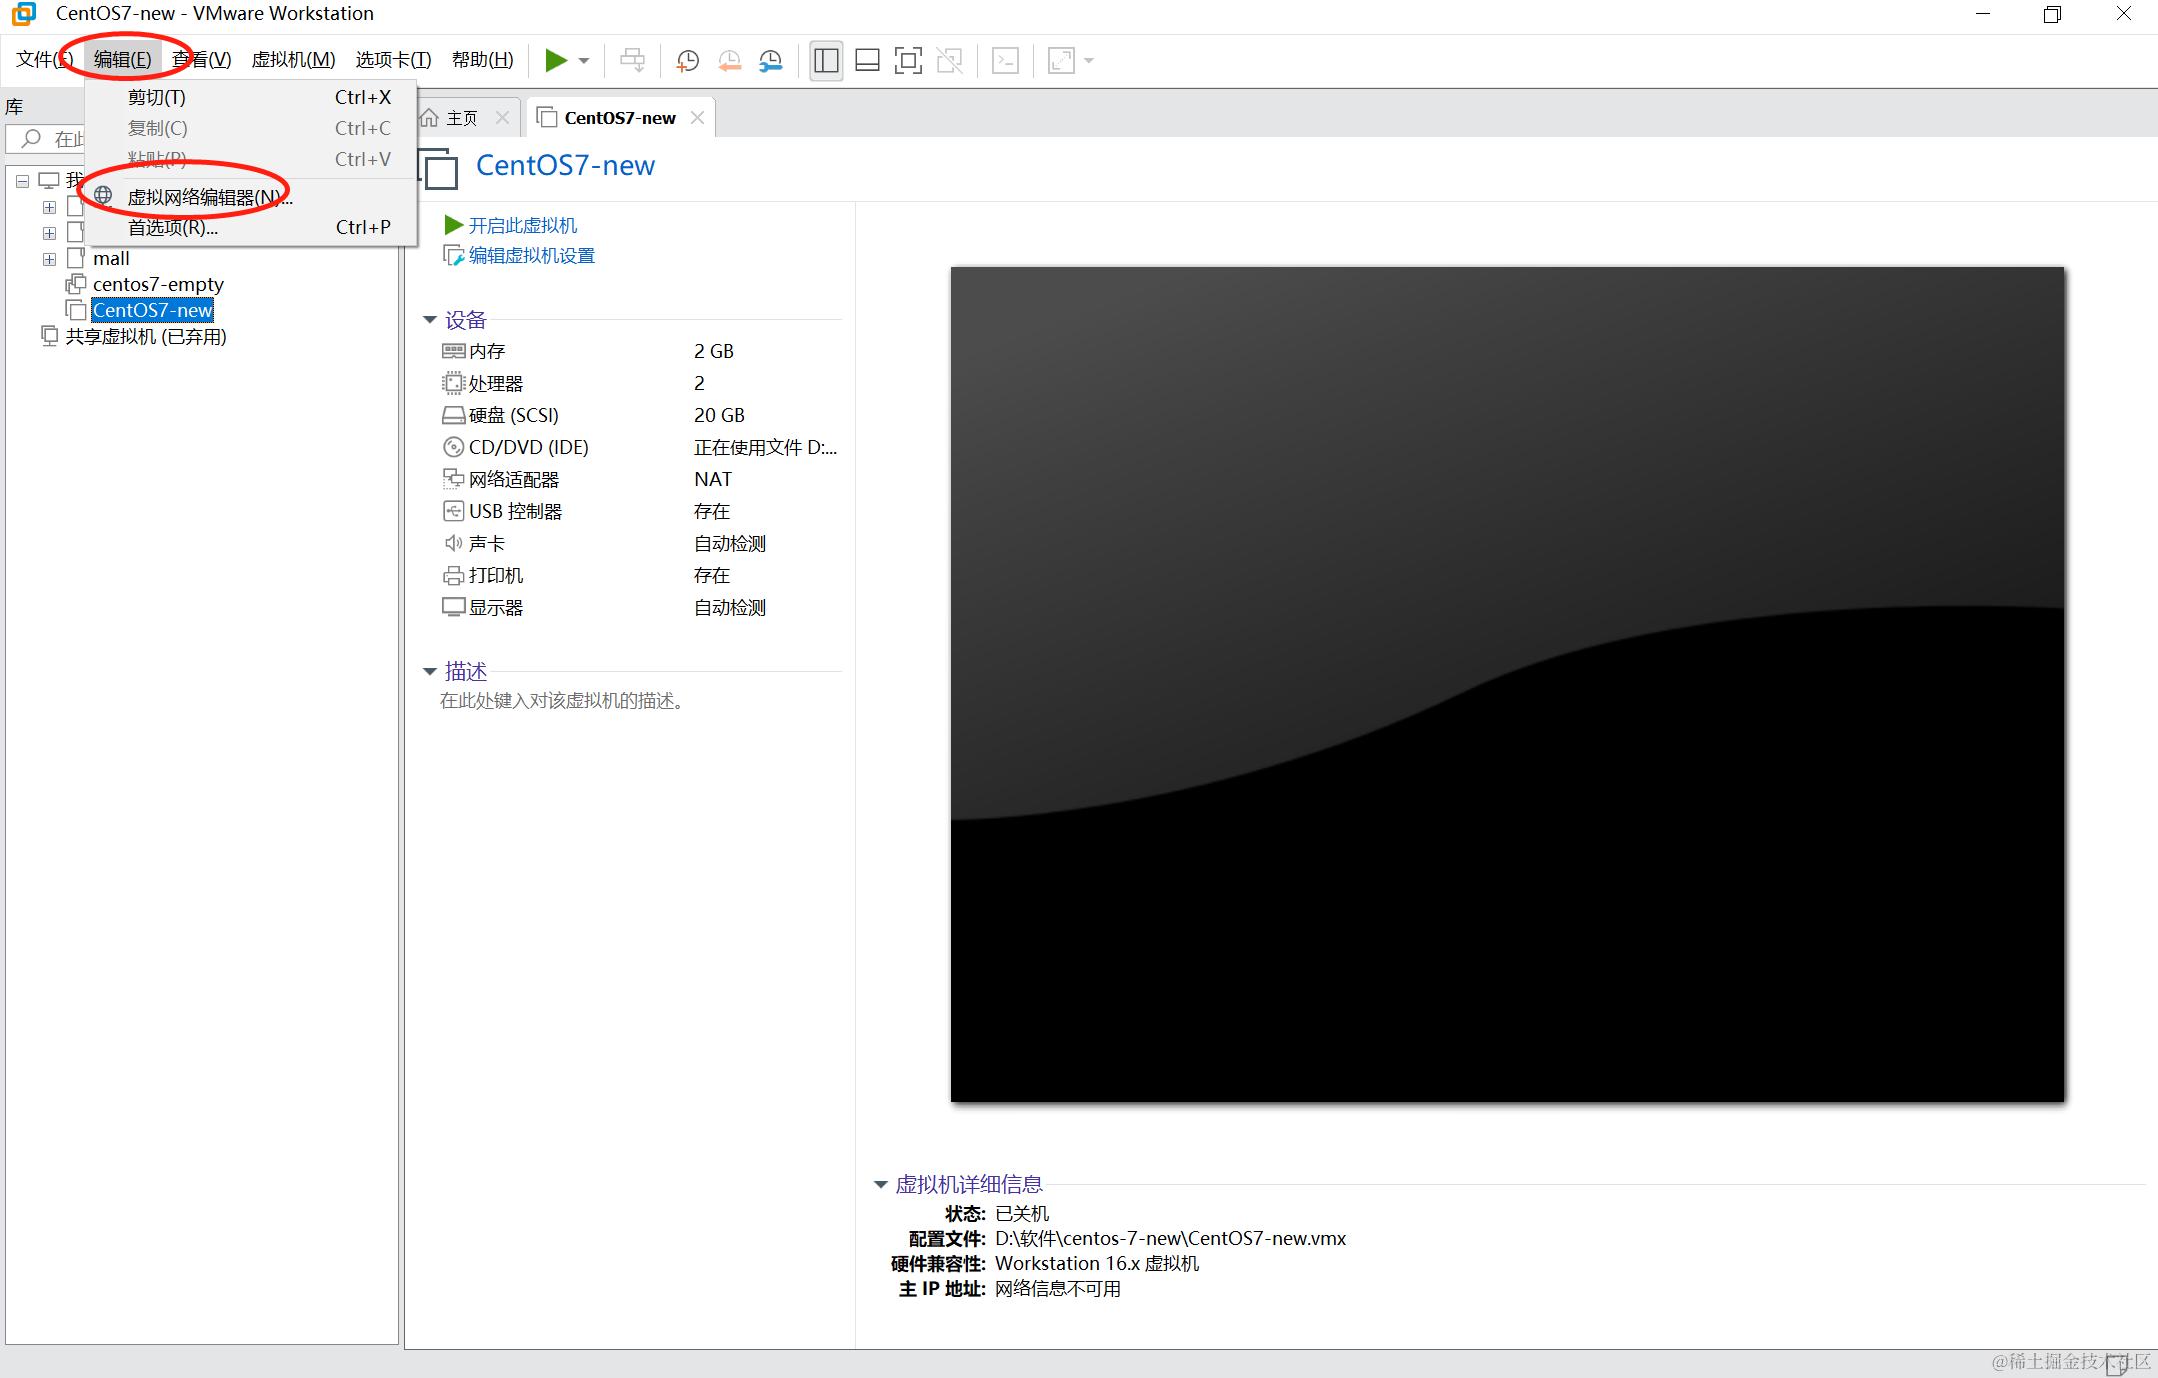This screenshot has height=1378, width=2158.
Task: Expand the mall folder in the library
Action: 49,258
